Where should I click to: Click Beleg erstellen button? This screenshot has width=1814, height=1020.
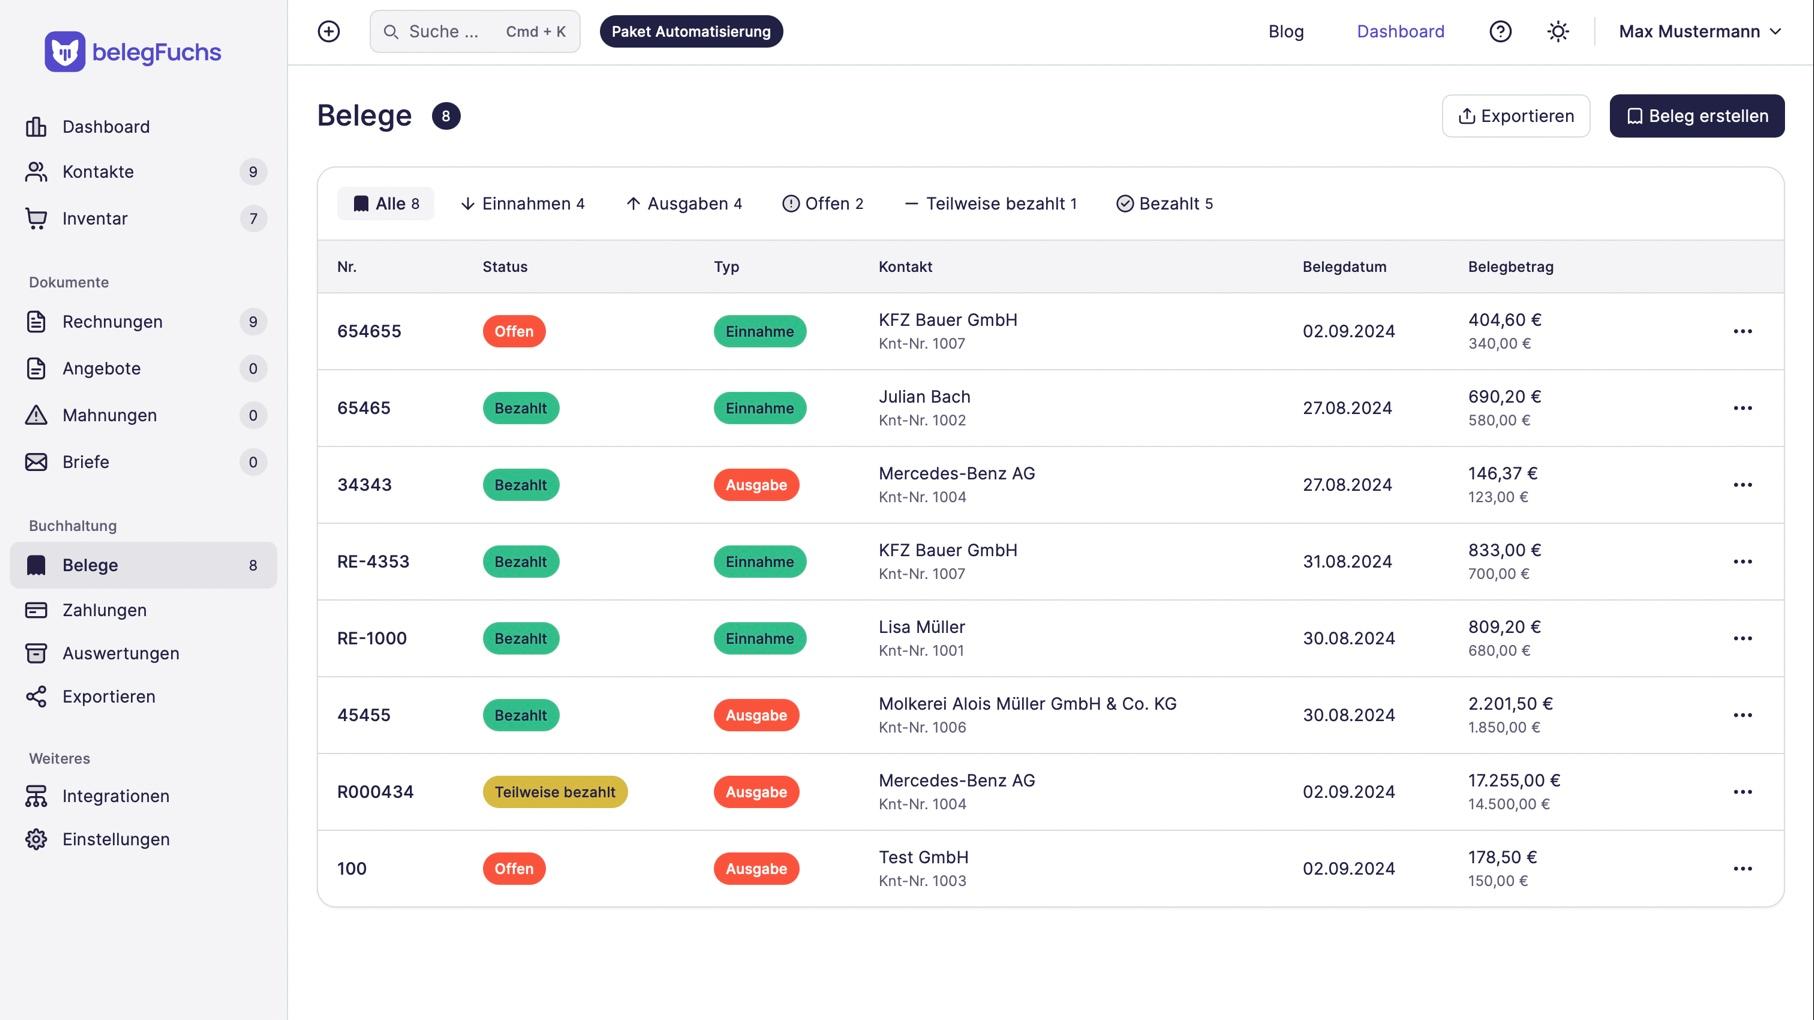pyautogui.click(x=1697, y=116)
